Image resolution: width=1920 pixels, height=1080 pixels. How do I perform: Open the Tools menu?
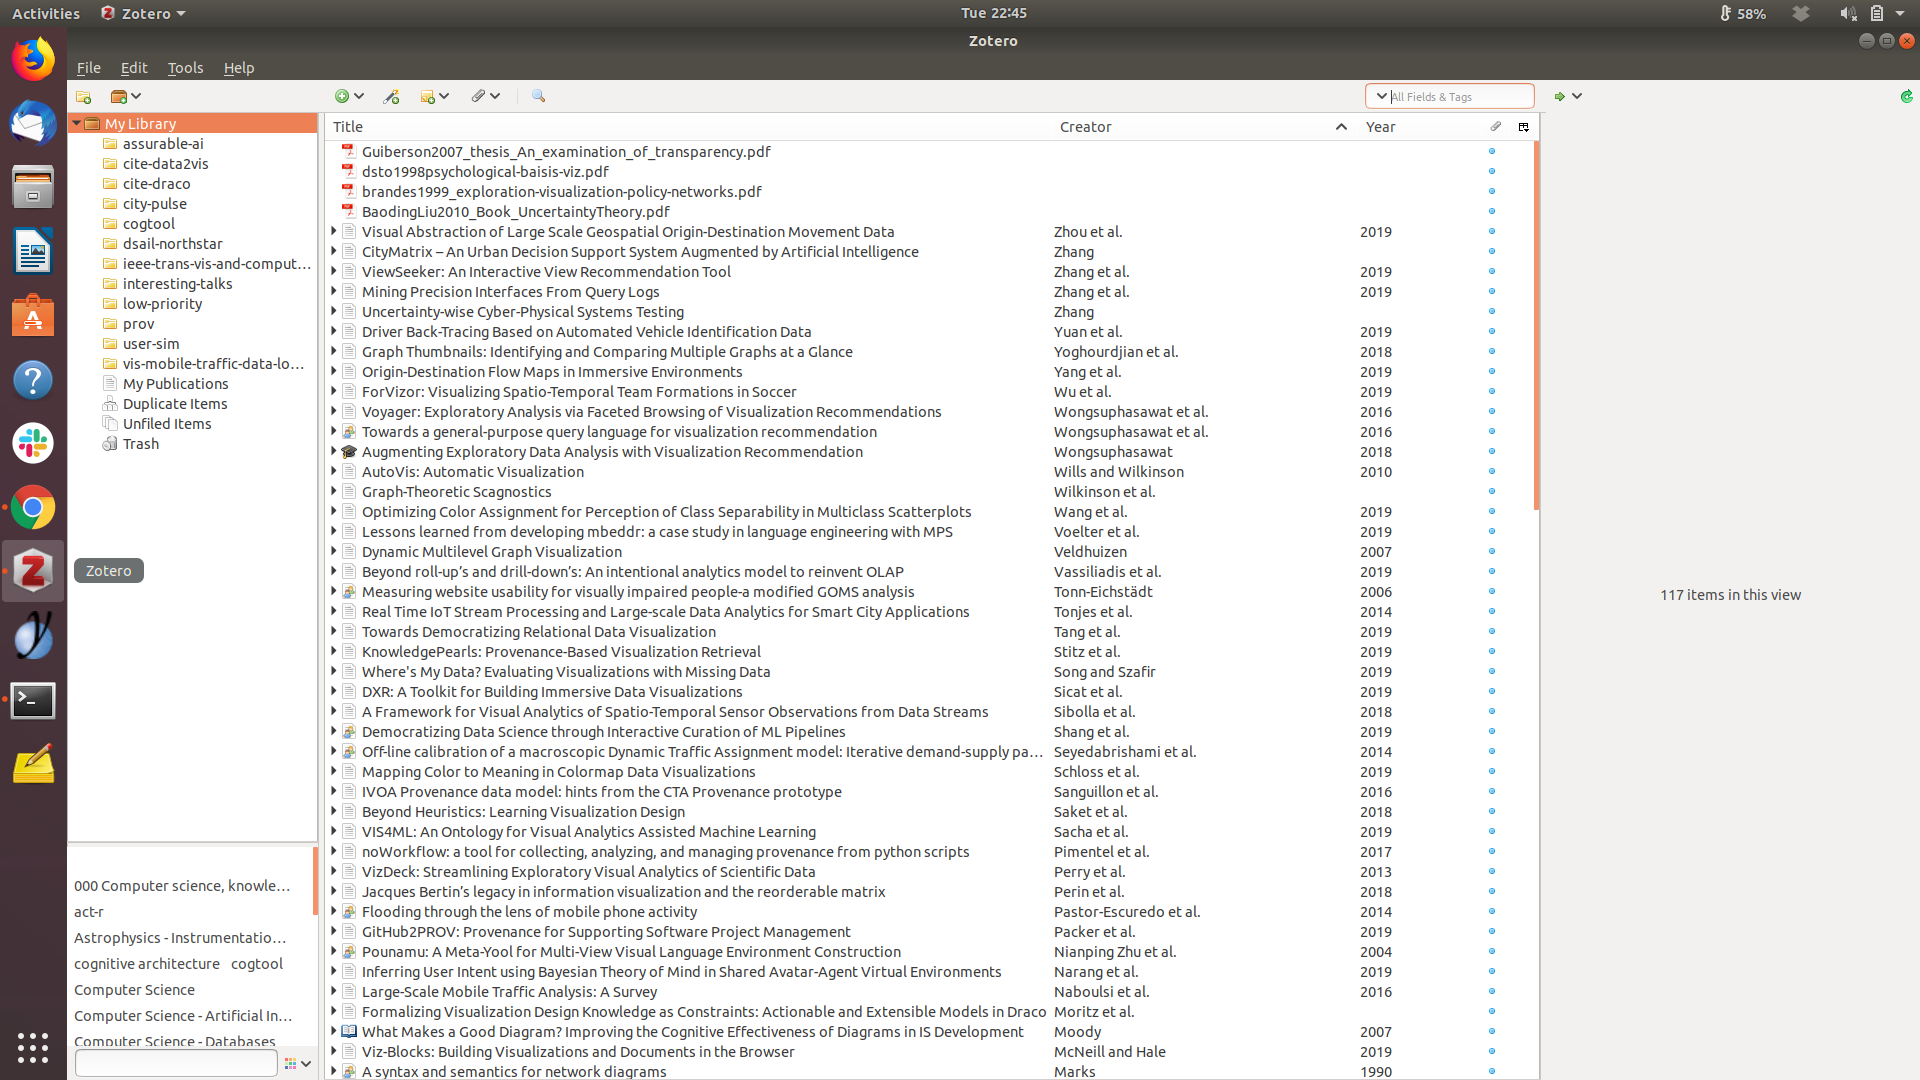(x=185, y=68)
